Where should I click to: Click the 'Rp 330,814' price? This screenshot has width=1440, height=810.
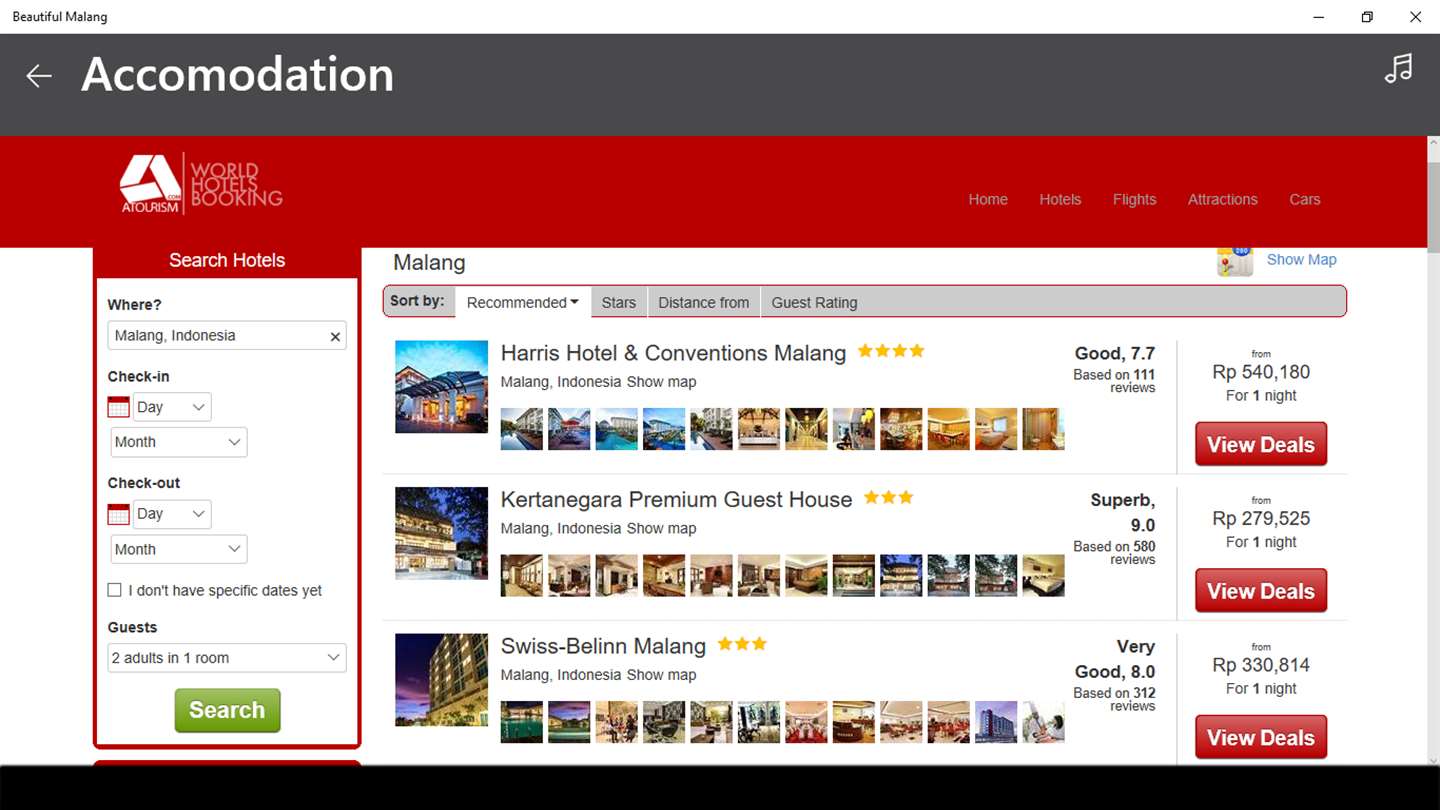click(x=1261, y=665)
